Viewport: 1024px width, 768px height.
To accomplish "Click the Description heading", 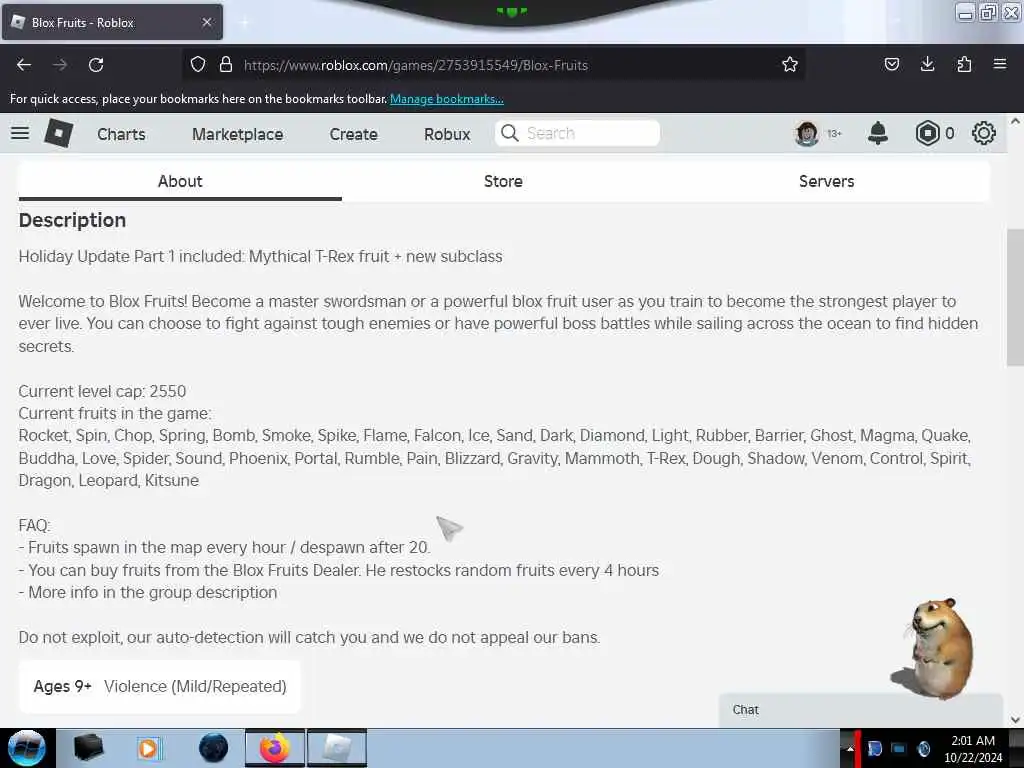I will tap(72, 220).
